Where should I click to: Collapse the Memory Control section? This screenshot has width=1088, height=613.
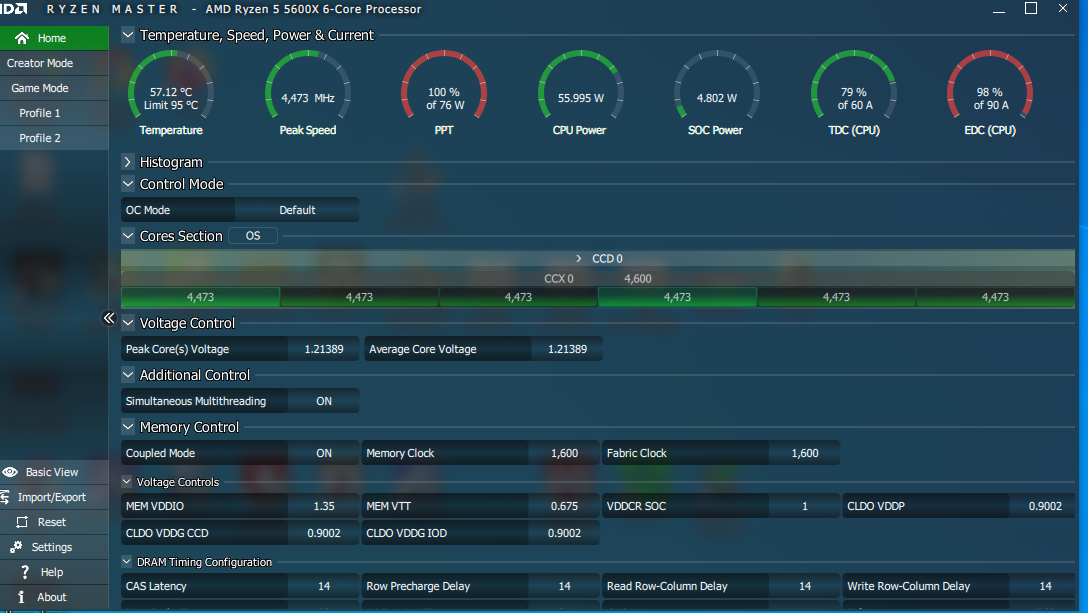(x=128, y=427)
